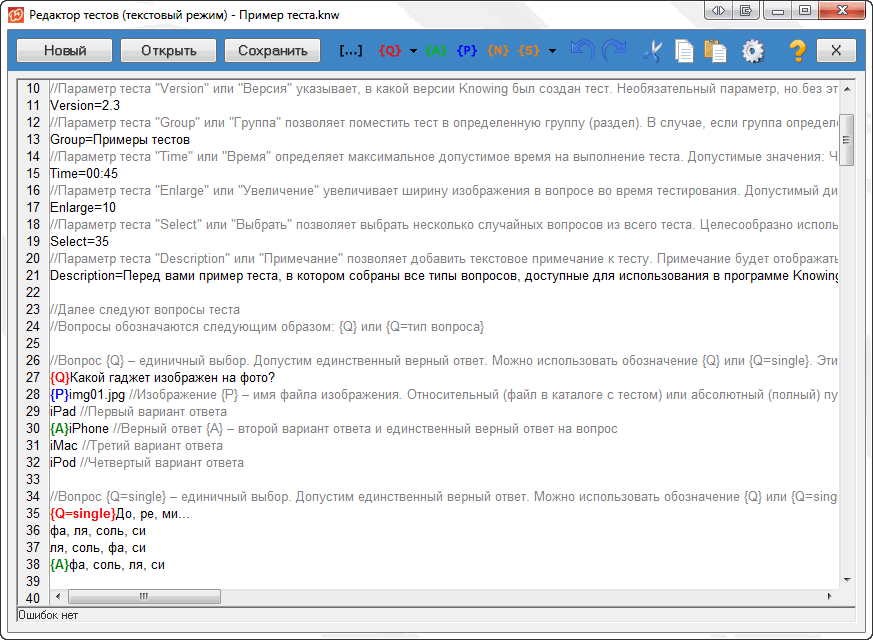Viewport: 873px width, 640px height.
Task: Click the Новый button
Action: coord(65,51)
